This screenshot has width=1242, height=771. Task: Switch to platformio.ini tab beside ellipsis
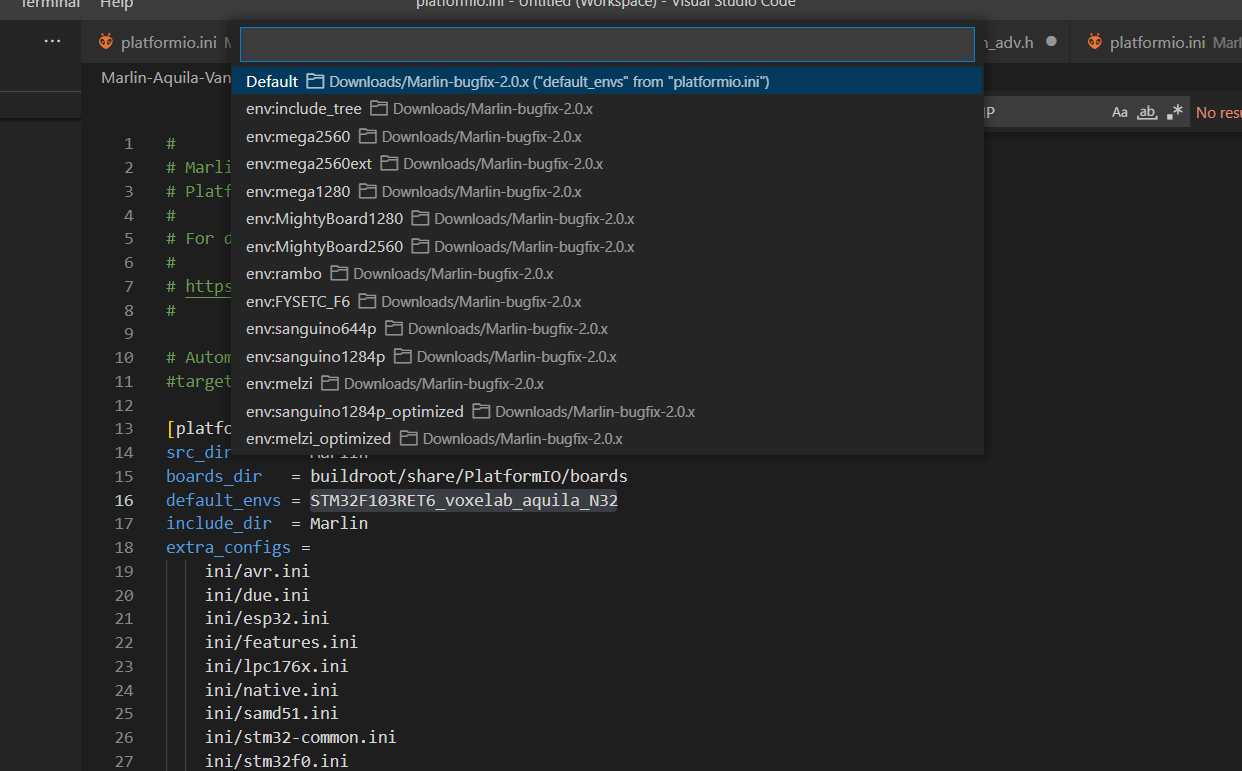[x=160, y=42]
